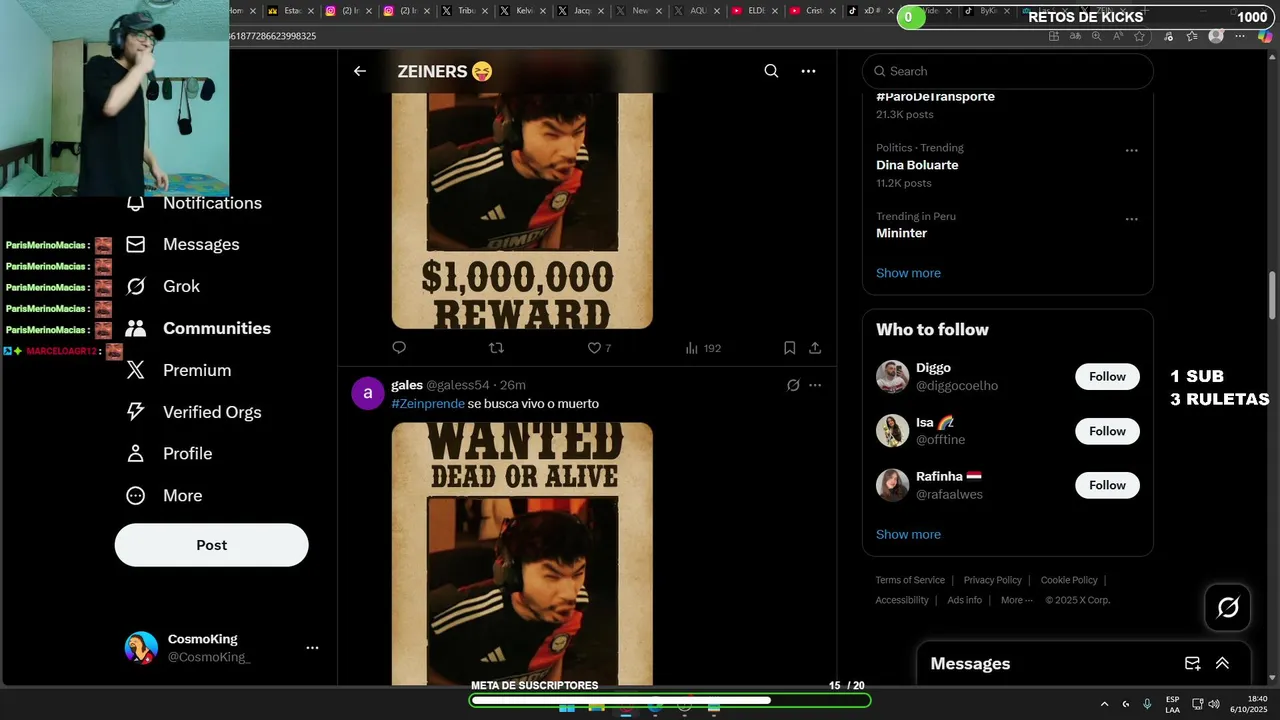The width and height of the screenshot is (1280, 720).
Task: View analytics showing 192 views
Action: click(x=703, y=348)
